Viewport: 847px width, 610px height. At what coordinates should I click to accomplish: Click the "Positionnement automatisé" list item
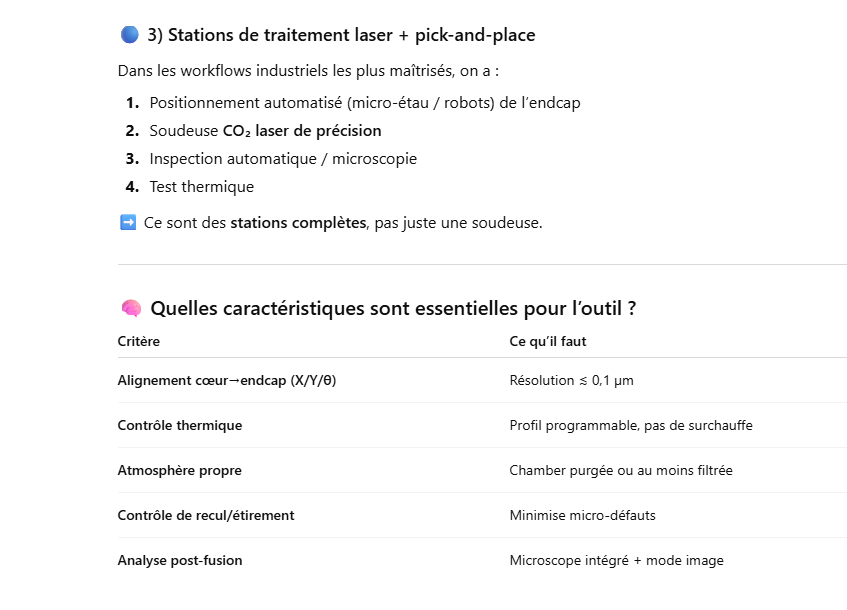[x=364, y=103]
